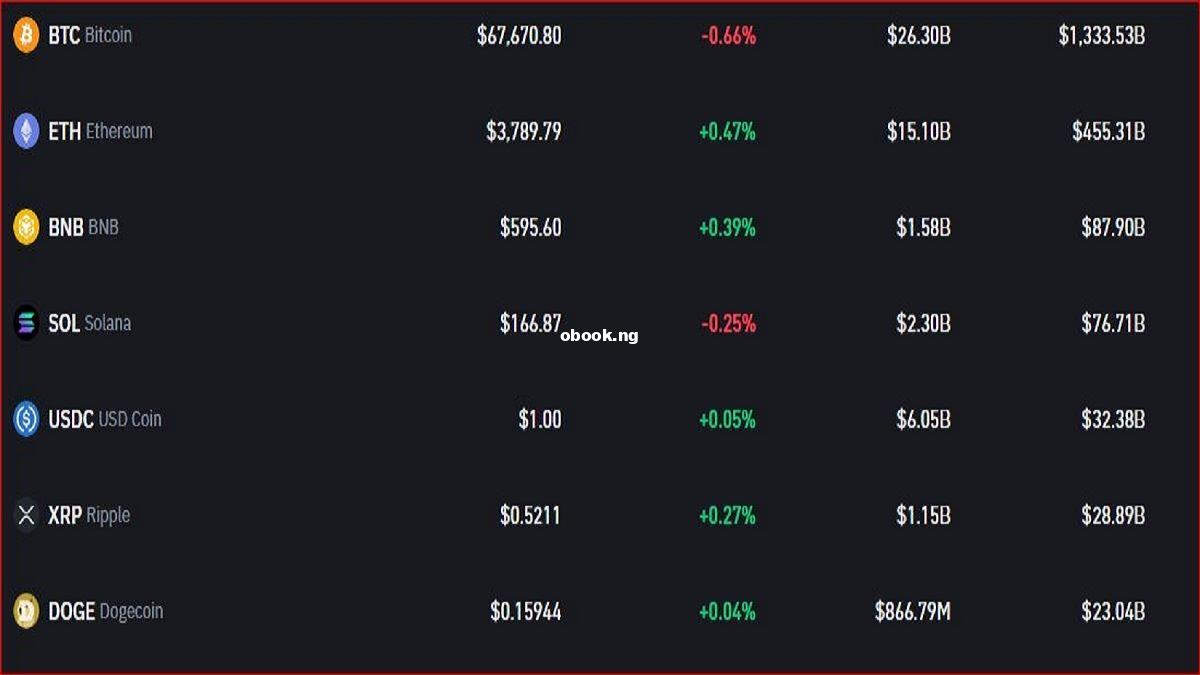Open the SOL Solana name link
This screenshot has width=1200, height=675.
point(89,323)
